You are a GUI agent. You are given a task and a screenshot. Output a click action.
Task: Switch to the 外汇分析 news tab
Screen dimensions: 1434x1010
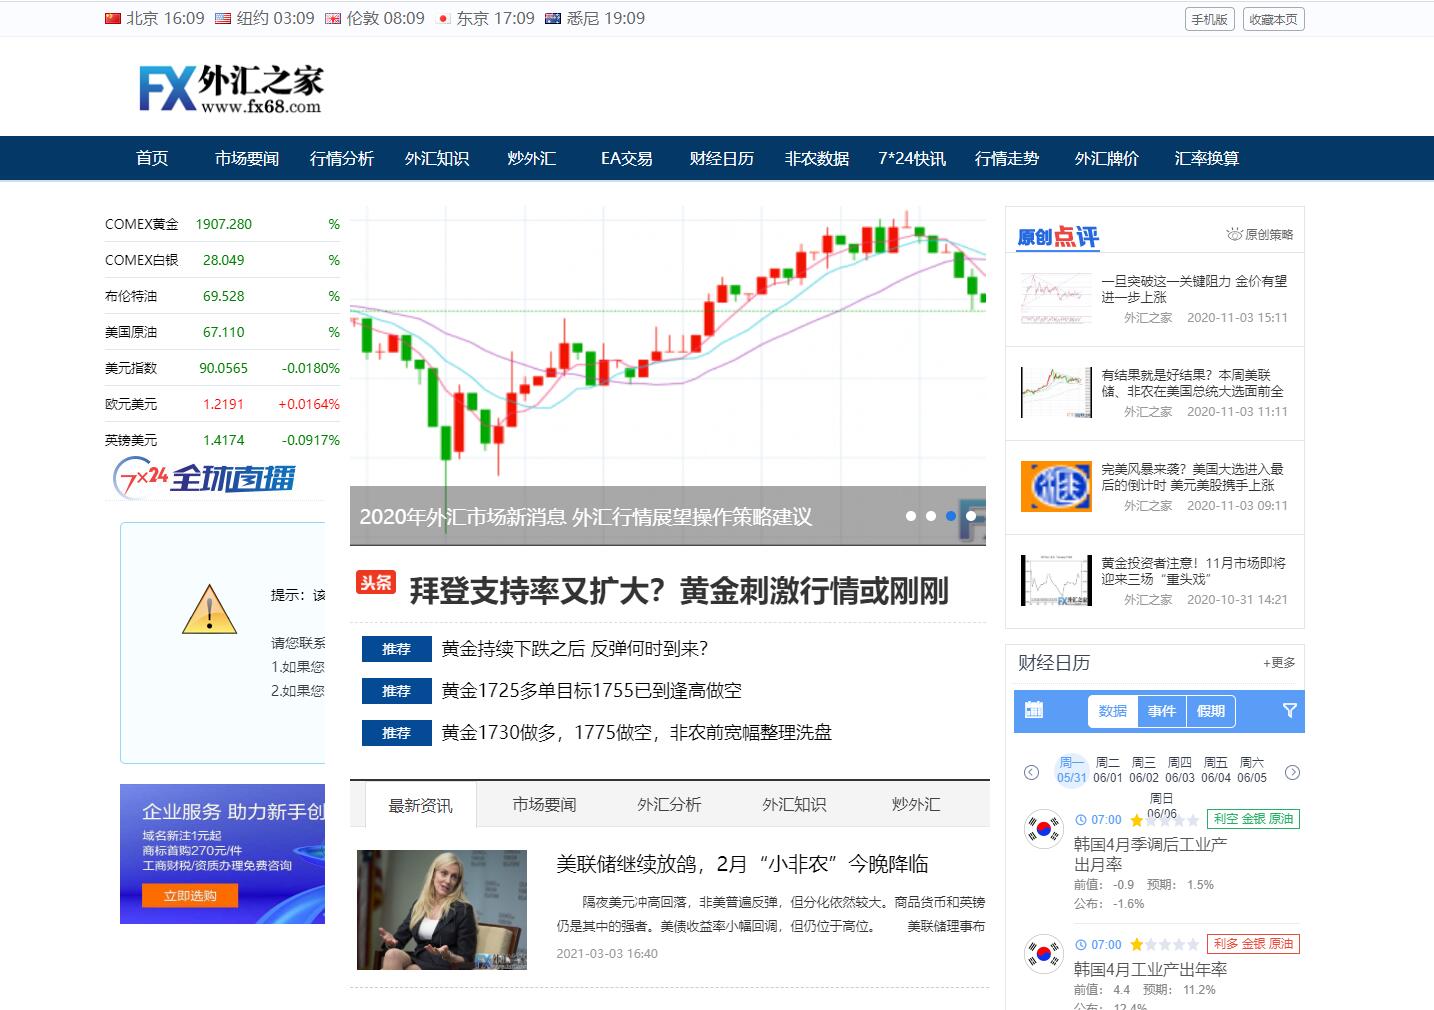tap(669, 804)
